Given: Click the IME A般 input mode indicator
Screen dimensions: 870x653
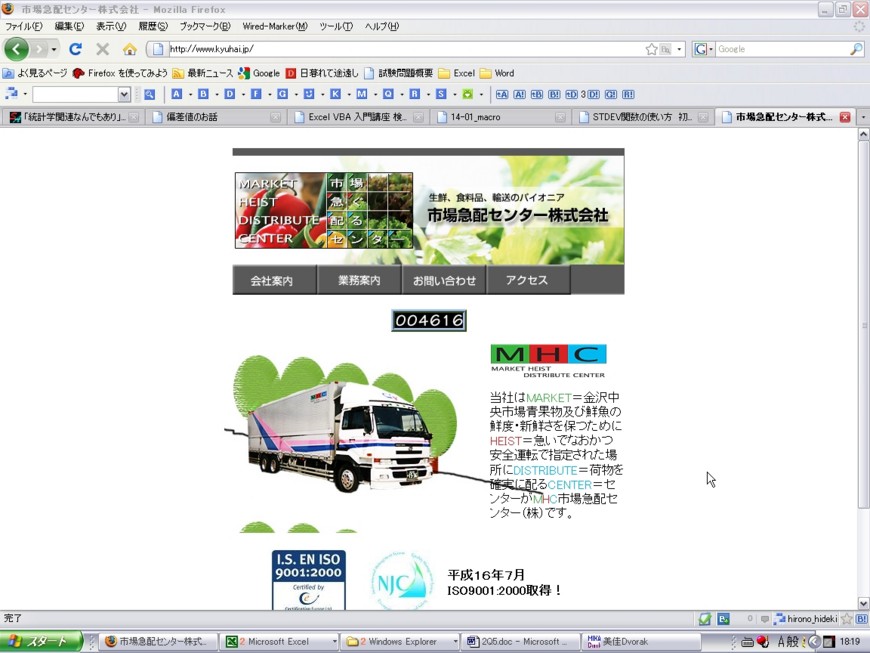Looking at the screenshot, I should (x=788, y=642).
